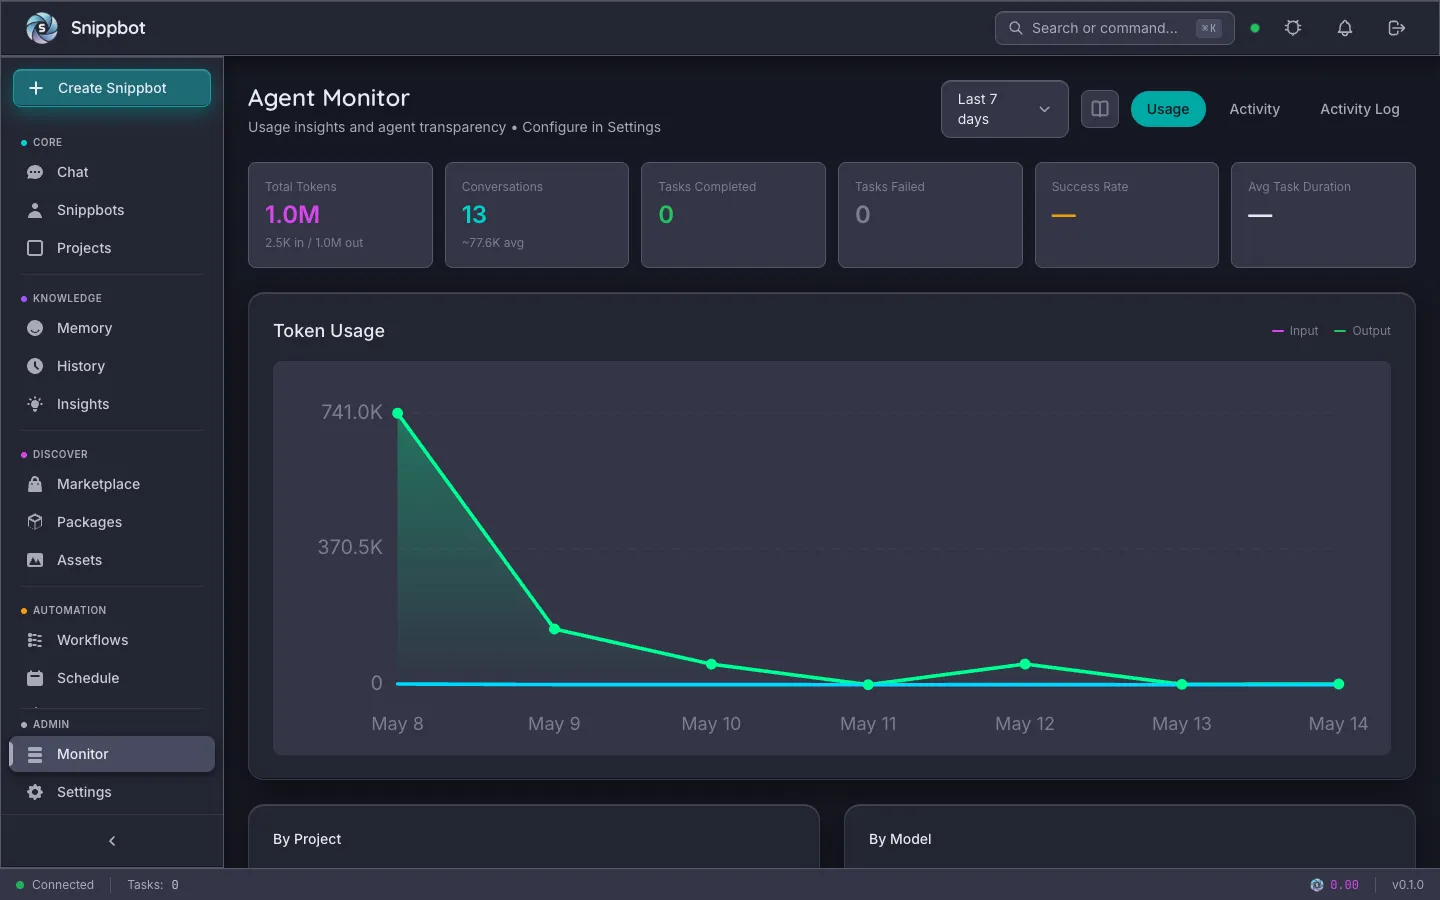Toggle the split layout view icon
This screenshot has width=1440, height=900.
[1100, 109]
